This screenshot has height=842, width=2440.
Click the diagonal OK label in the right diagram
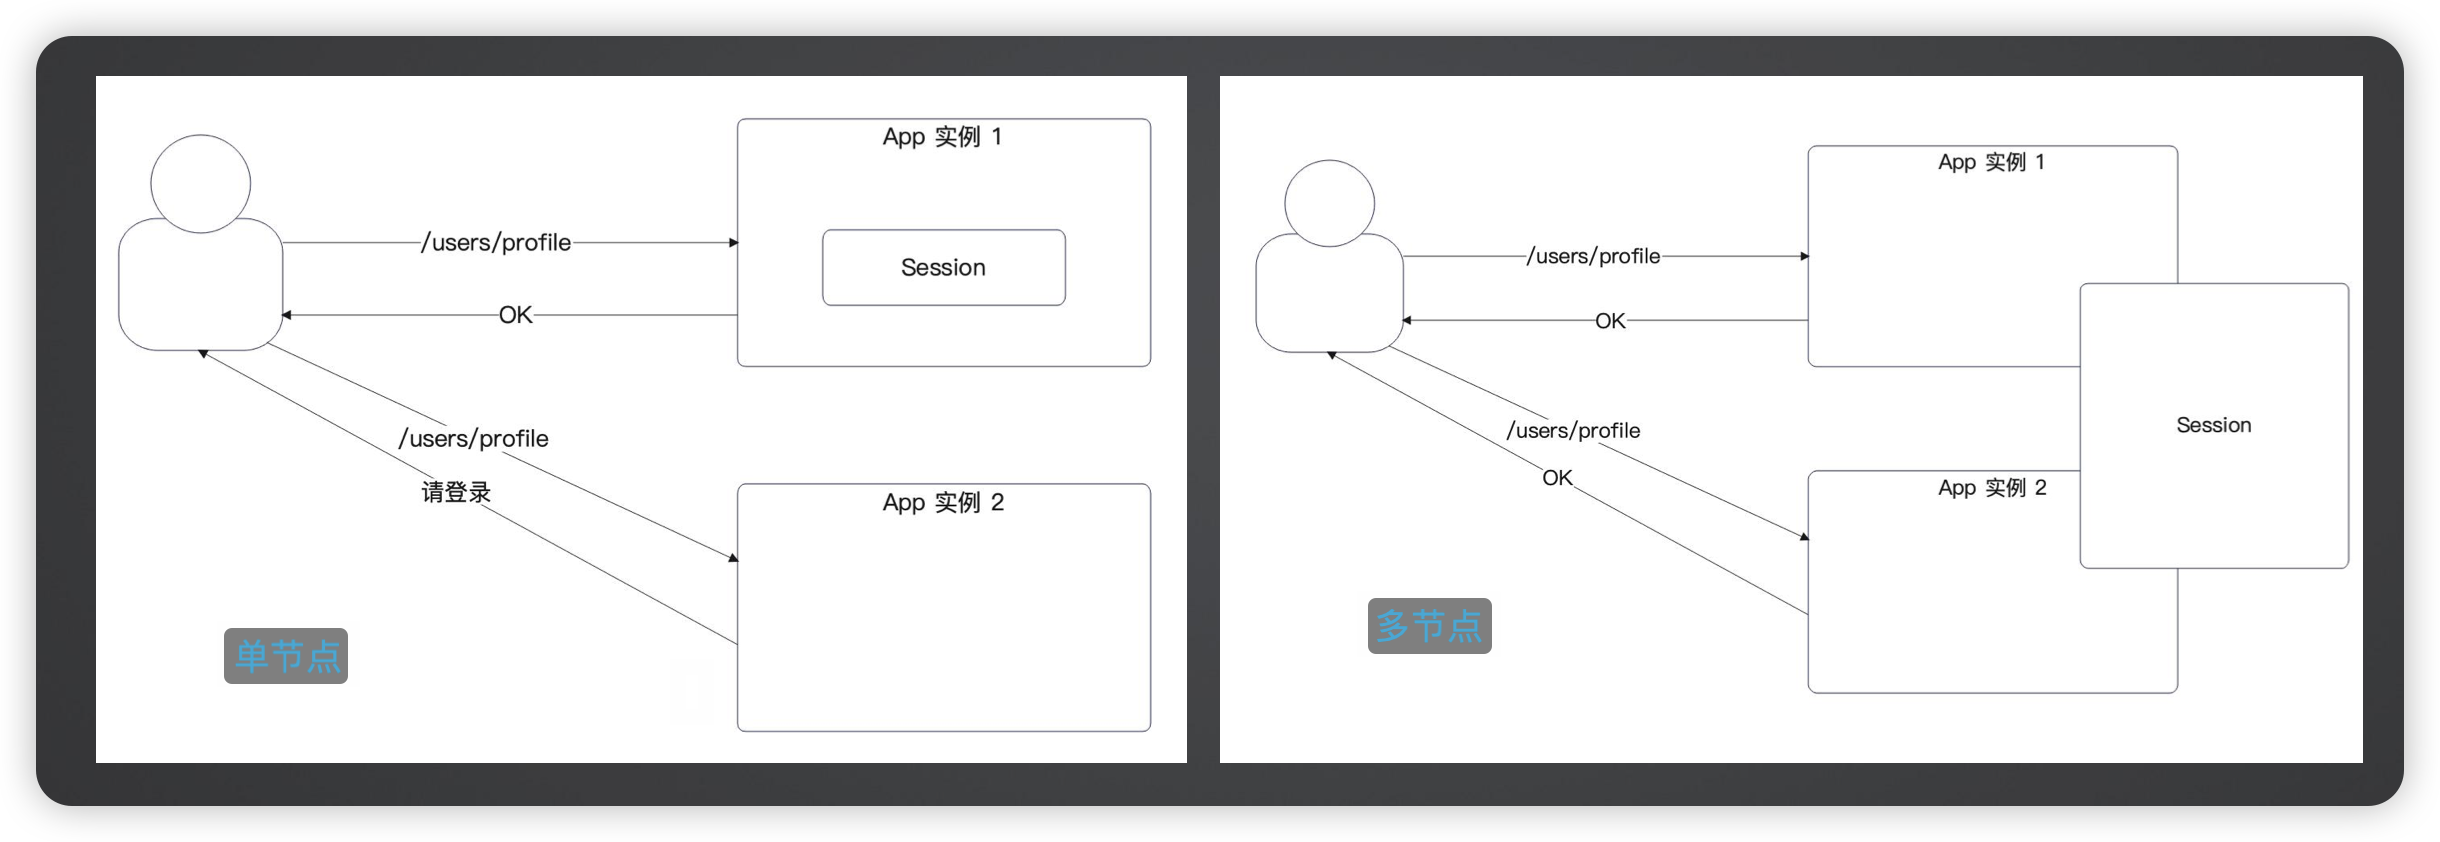(1557, 478)
